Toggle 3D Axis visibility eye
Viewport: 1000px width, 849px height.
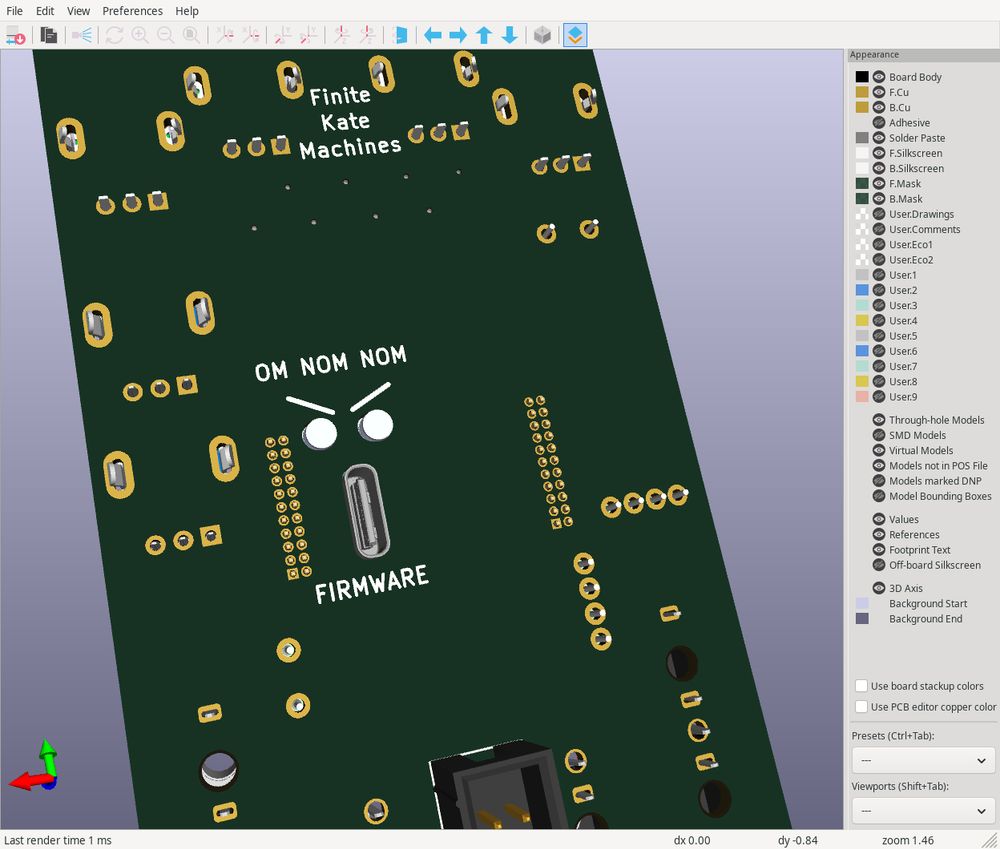point(879,588)
